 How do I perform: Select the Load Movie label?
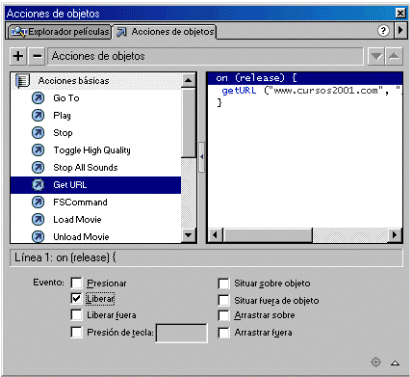point(77,219)
